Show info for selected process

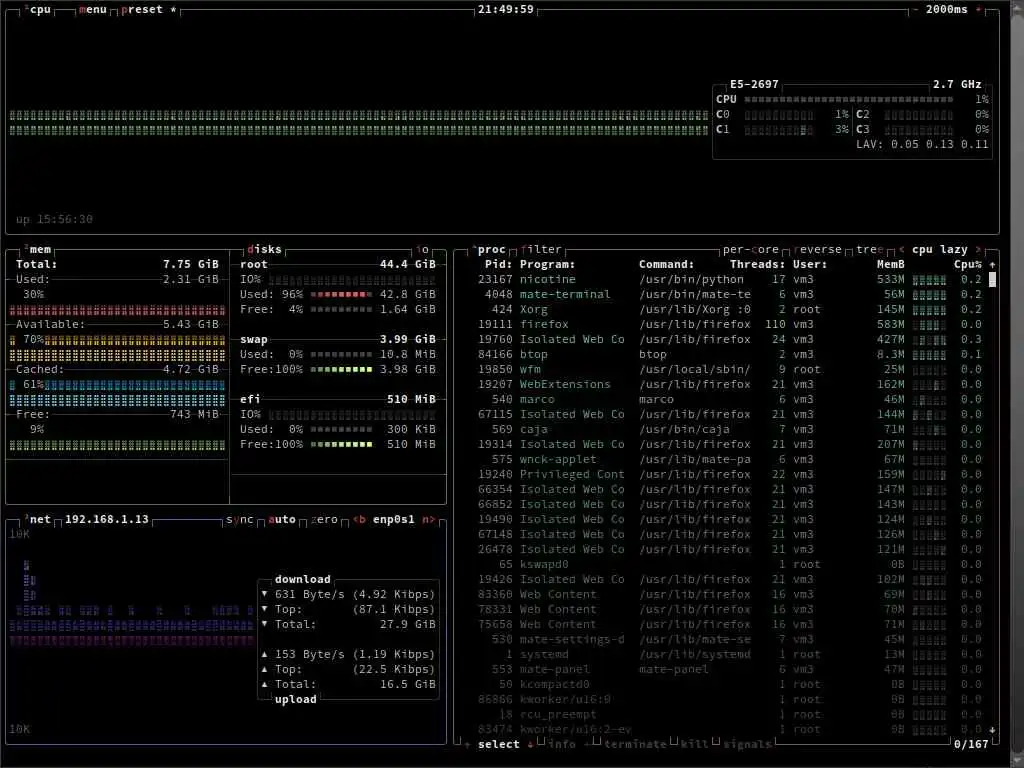(562, 744)
